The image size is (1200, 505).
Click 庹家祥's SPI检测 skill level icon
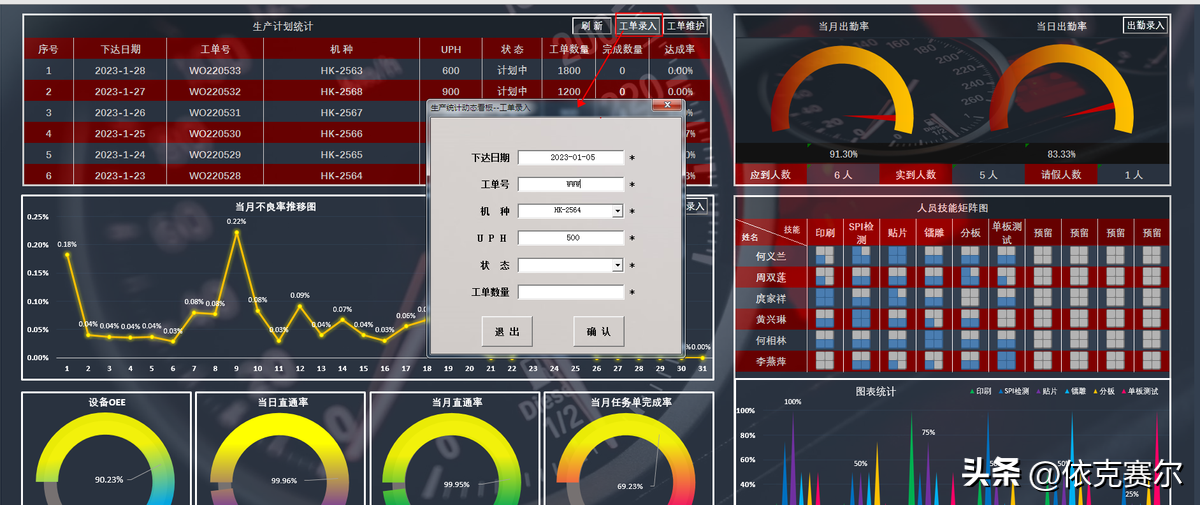click(861, 298)
